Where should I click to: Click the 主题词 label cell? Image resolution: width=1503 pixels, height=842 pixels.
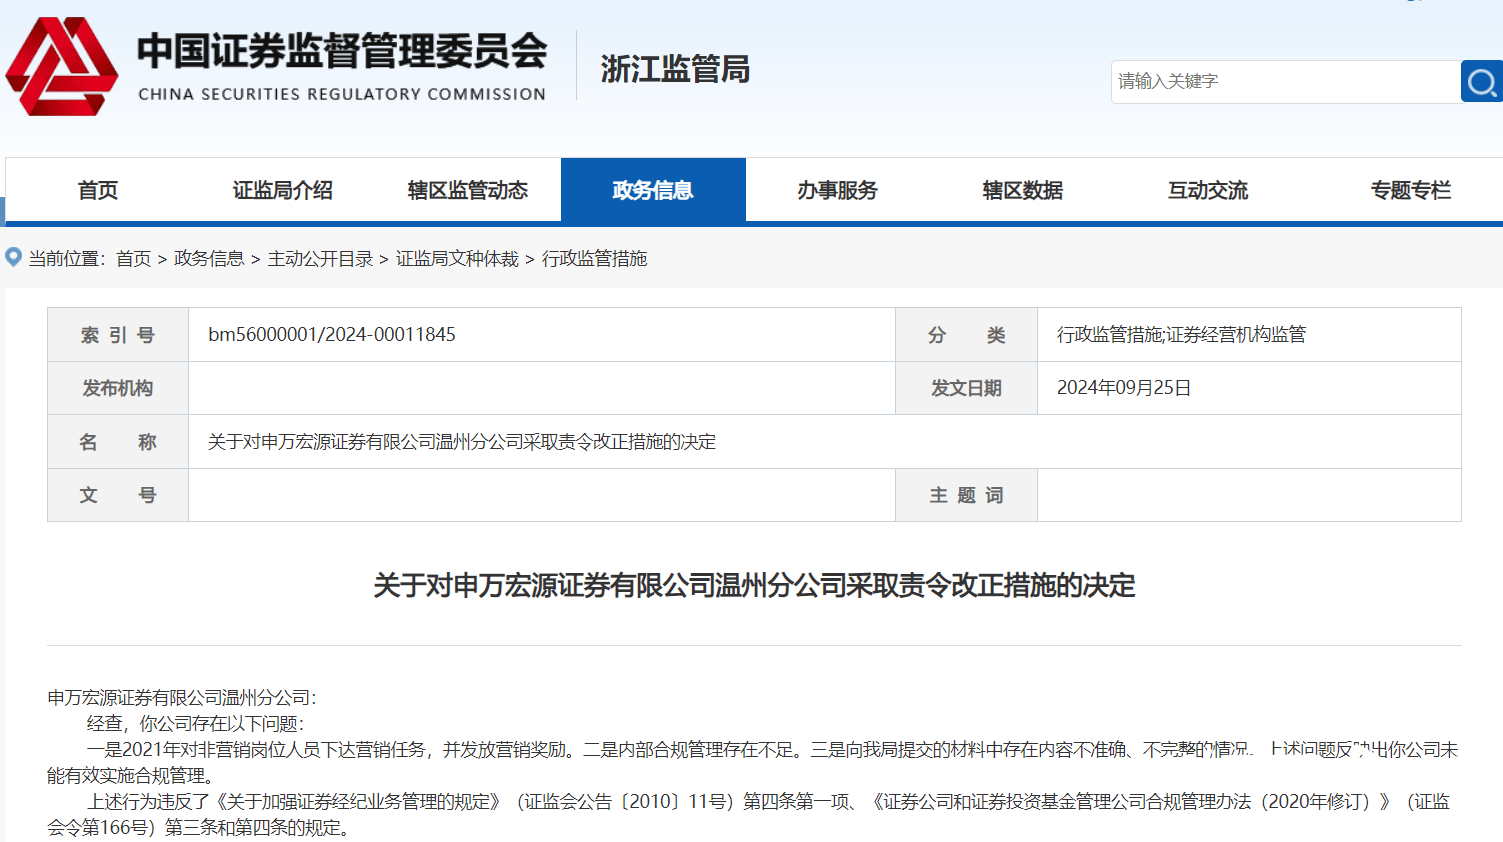tap(966, 495)
